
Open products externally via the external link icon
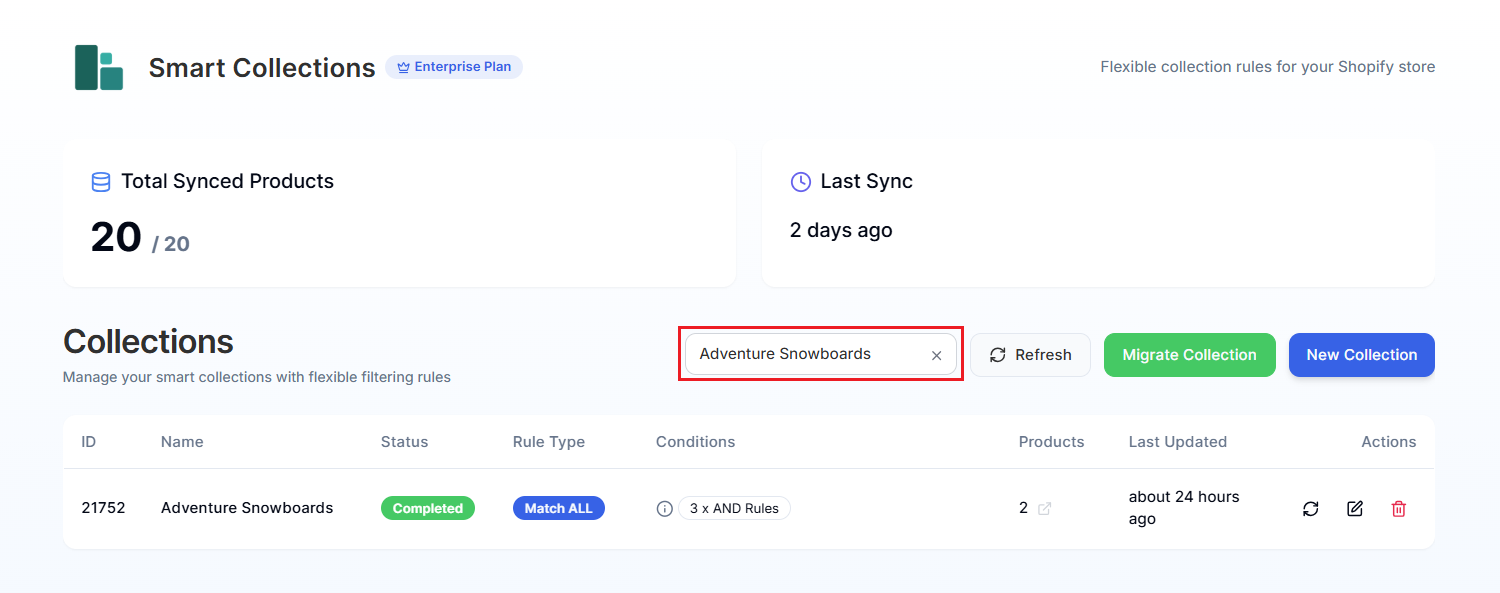(x=1044, y=508)
